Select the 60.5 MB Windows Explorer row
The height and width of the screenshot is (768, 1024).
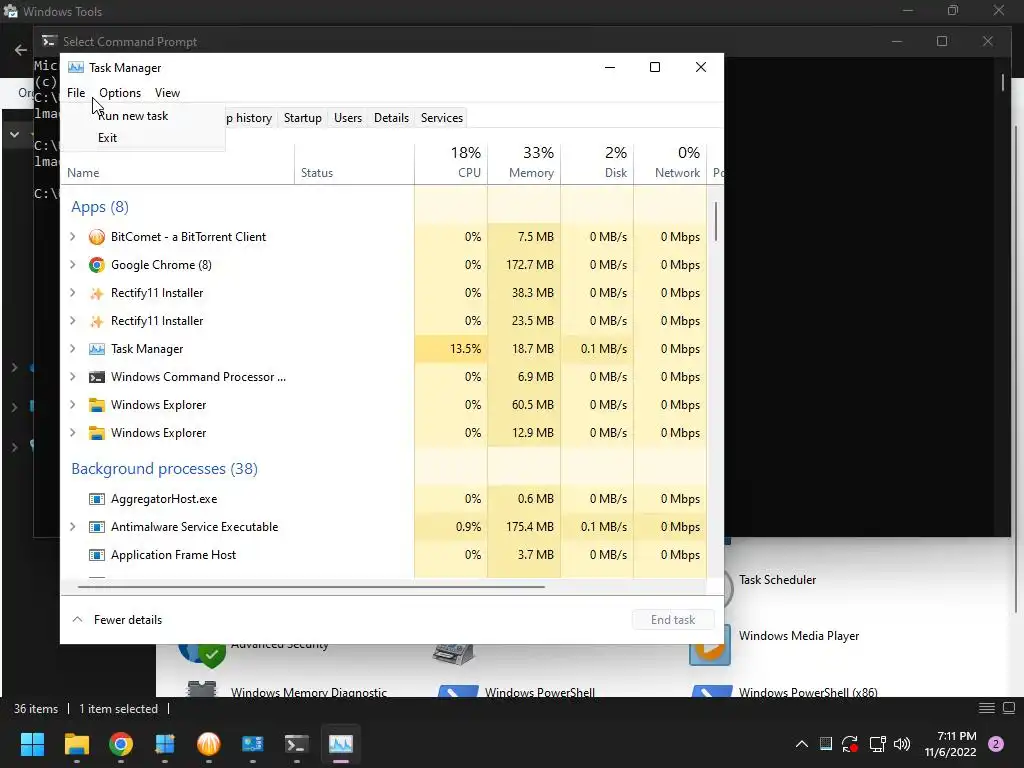click(384, 405)
